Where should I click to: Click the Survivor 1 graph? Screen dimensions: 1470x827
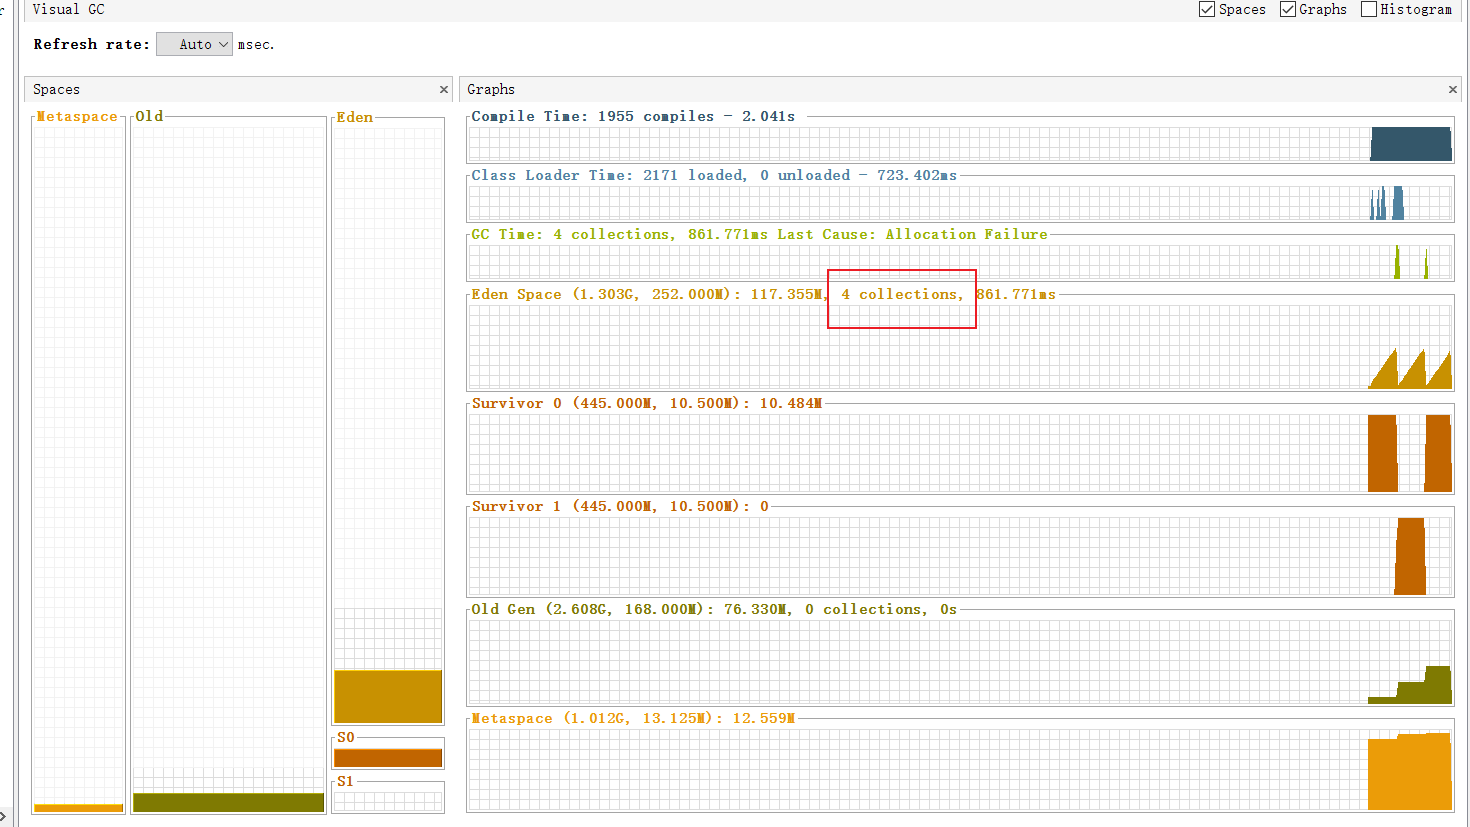(959, 556)
